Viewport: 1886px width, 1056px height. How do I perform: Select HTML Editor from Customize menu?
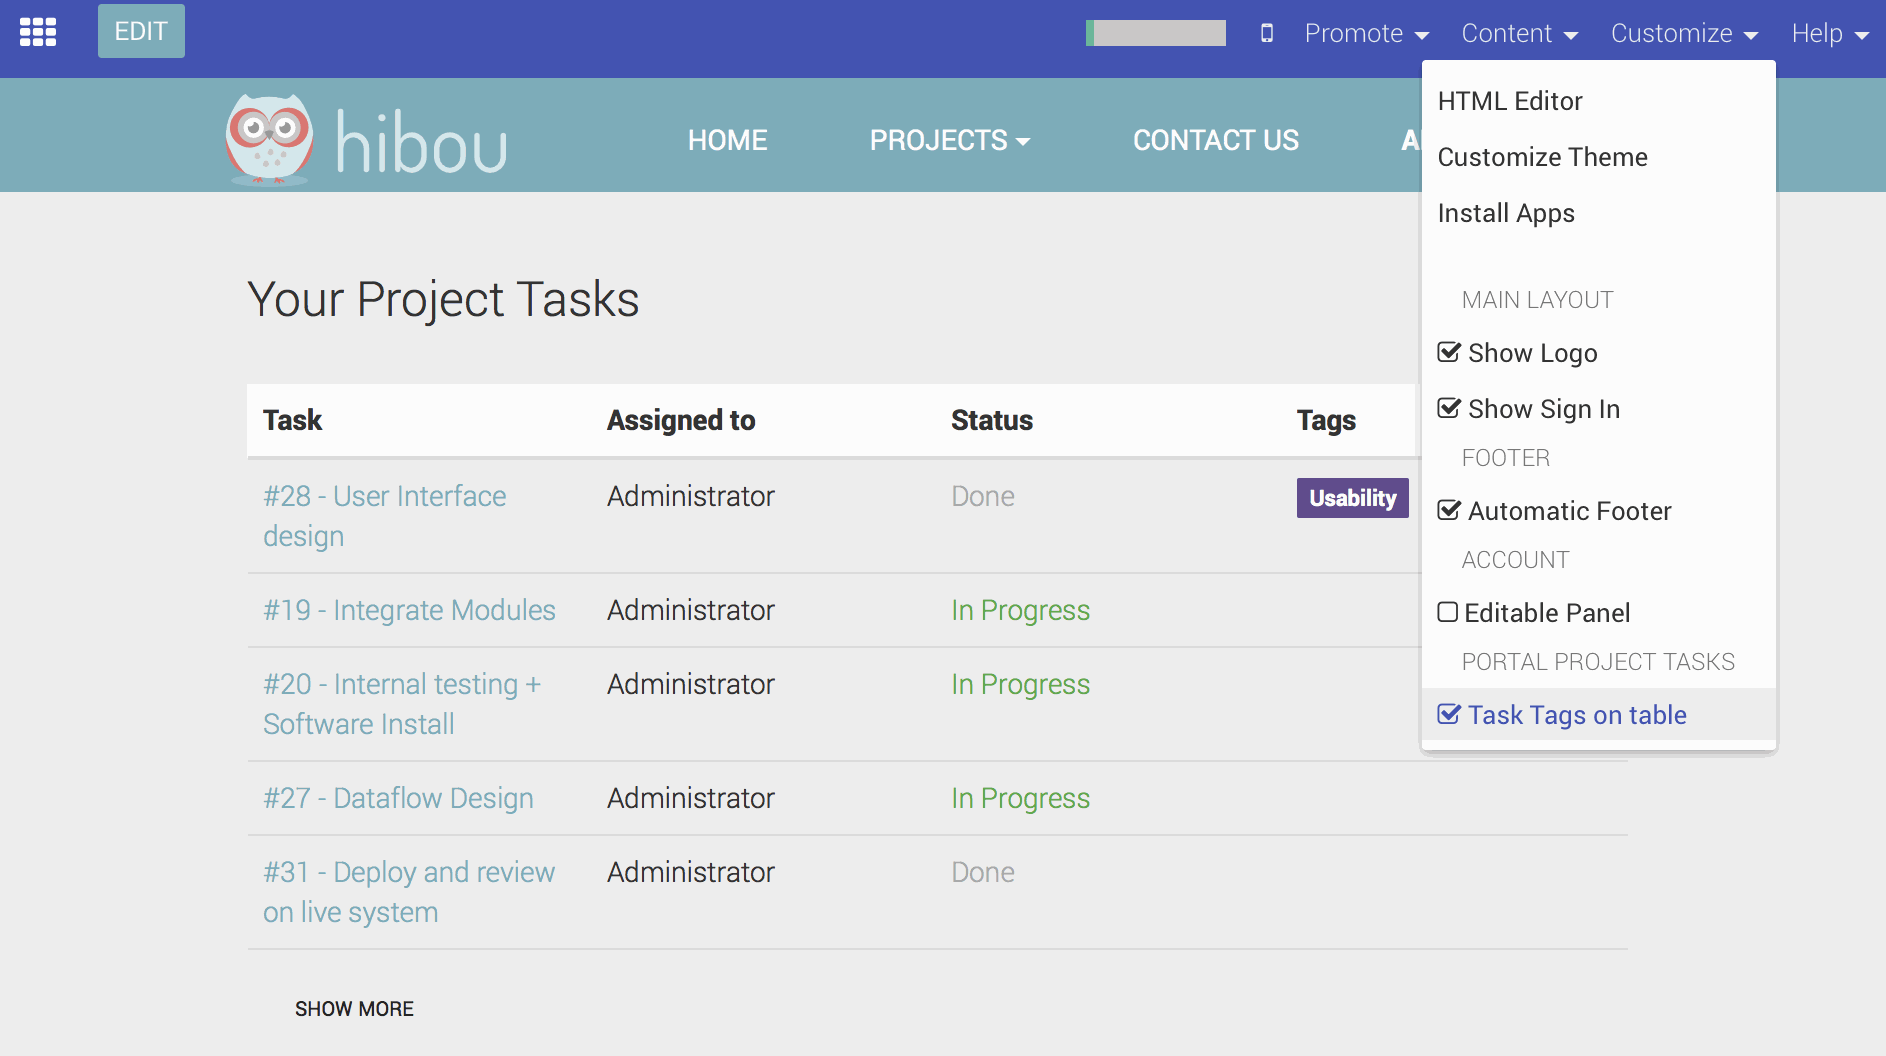(1598, 101)
